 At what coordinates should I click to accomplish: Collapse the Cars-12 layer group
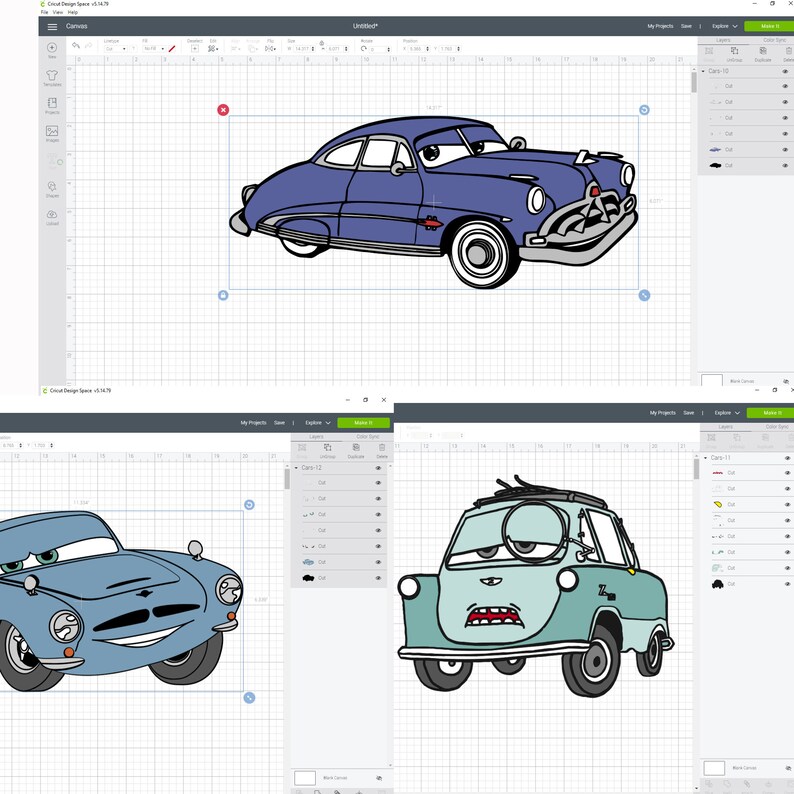point(296,468)
